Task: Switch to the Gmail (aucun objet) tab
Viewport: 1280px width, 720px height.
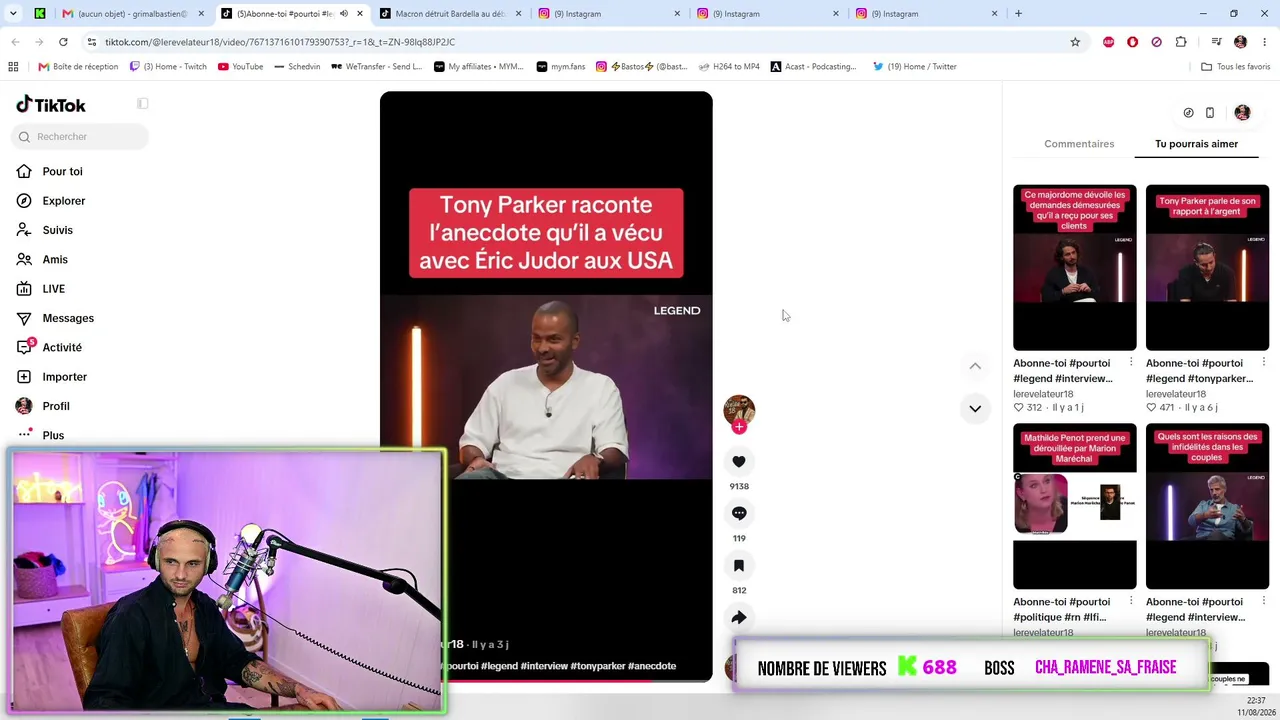Action: [x=130, y=14]
